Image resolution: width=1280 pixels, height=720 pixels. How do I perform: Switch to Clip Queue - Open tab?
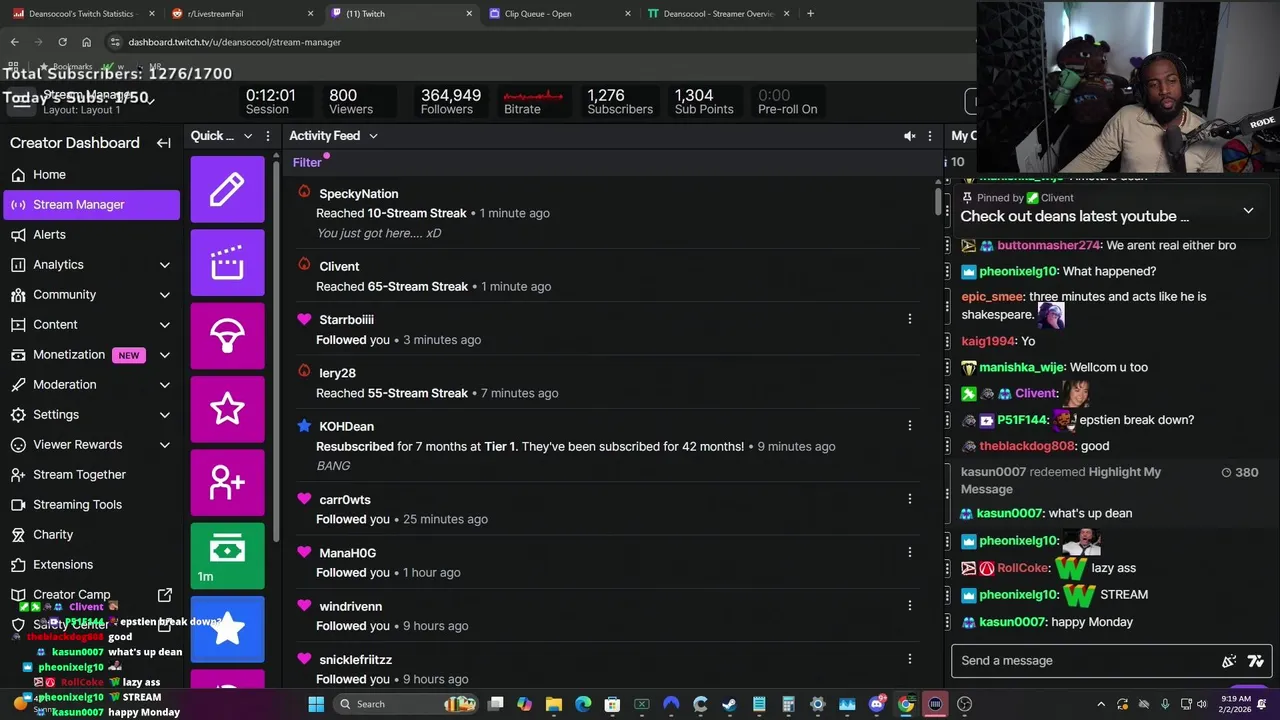562,14
